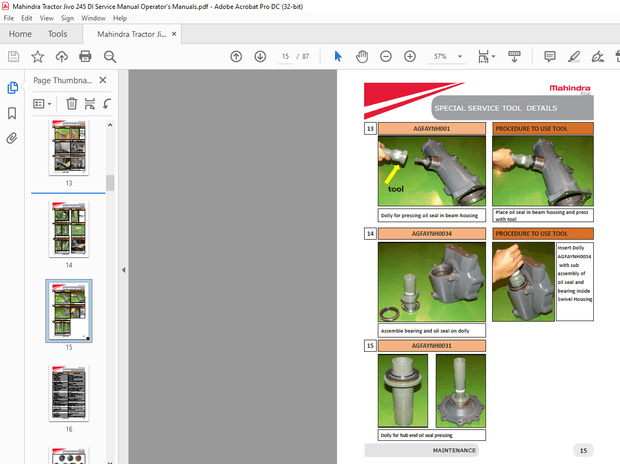Collapse the navigation pane with side arrow
This screenshot has height=464, width=620.
pos(123,269)
